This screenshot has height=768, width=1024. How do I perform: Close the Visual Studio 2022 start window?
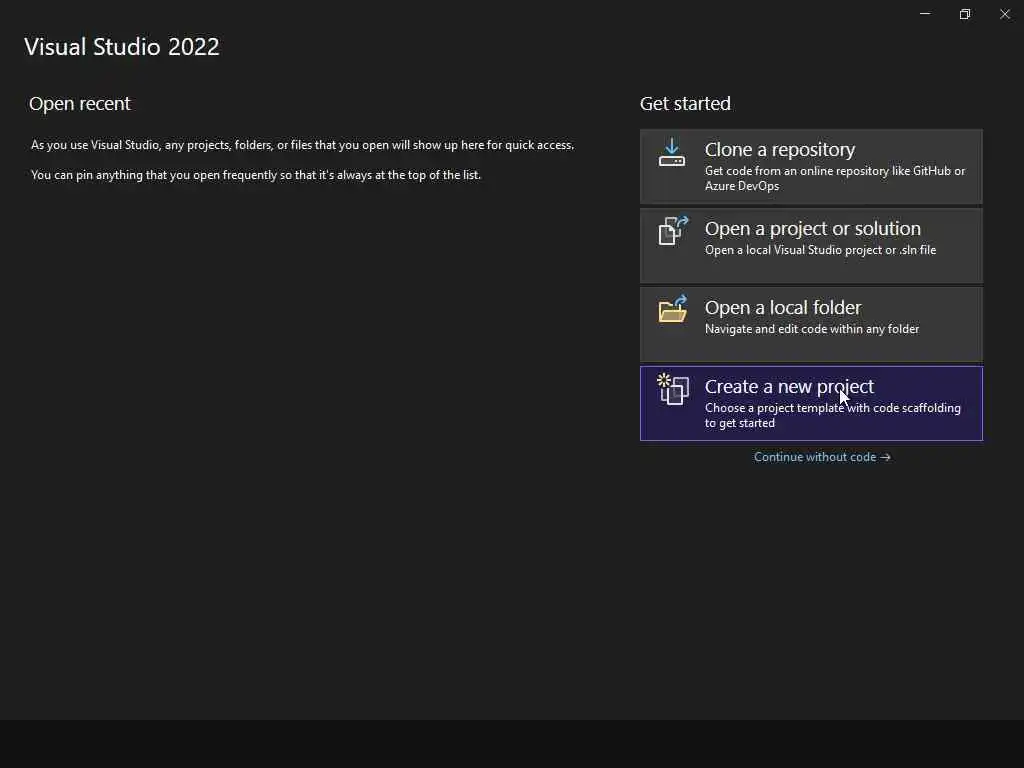[1004, 14]
